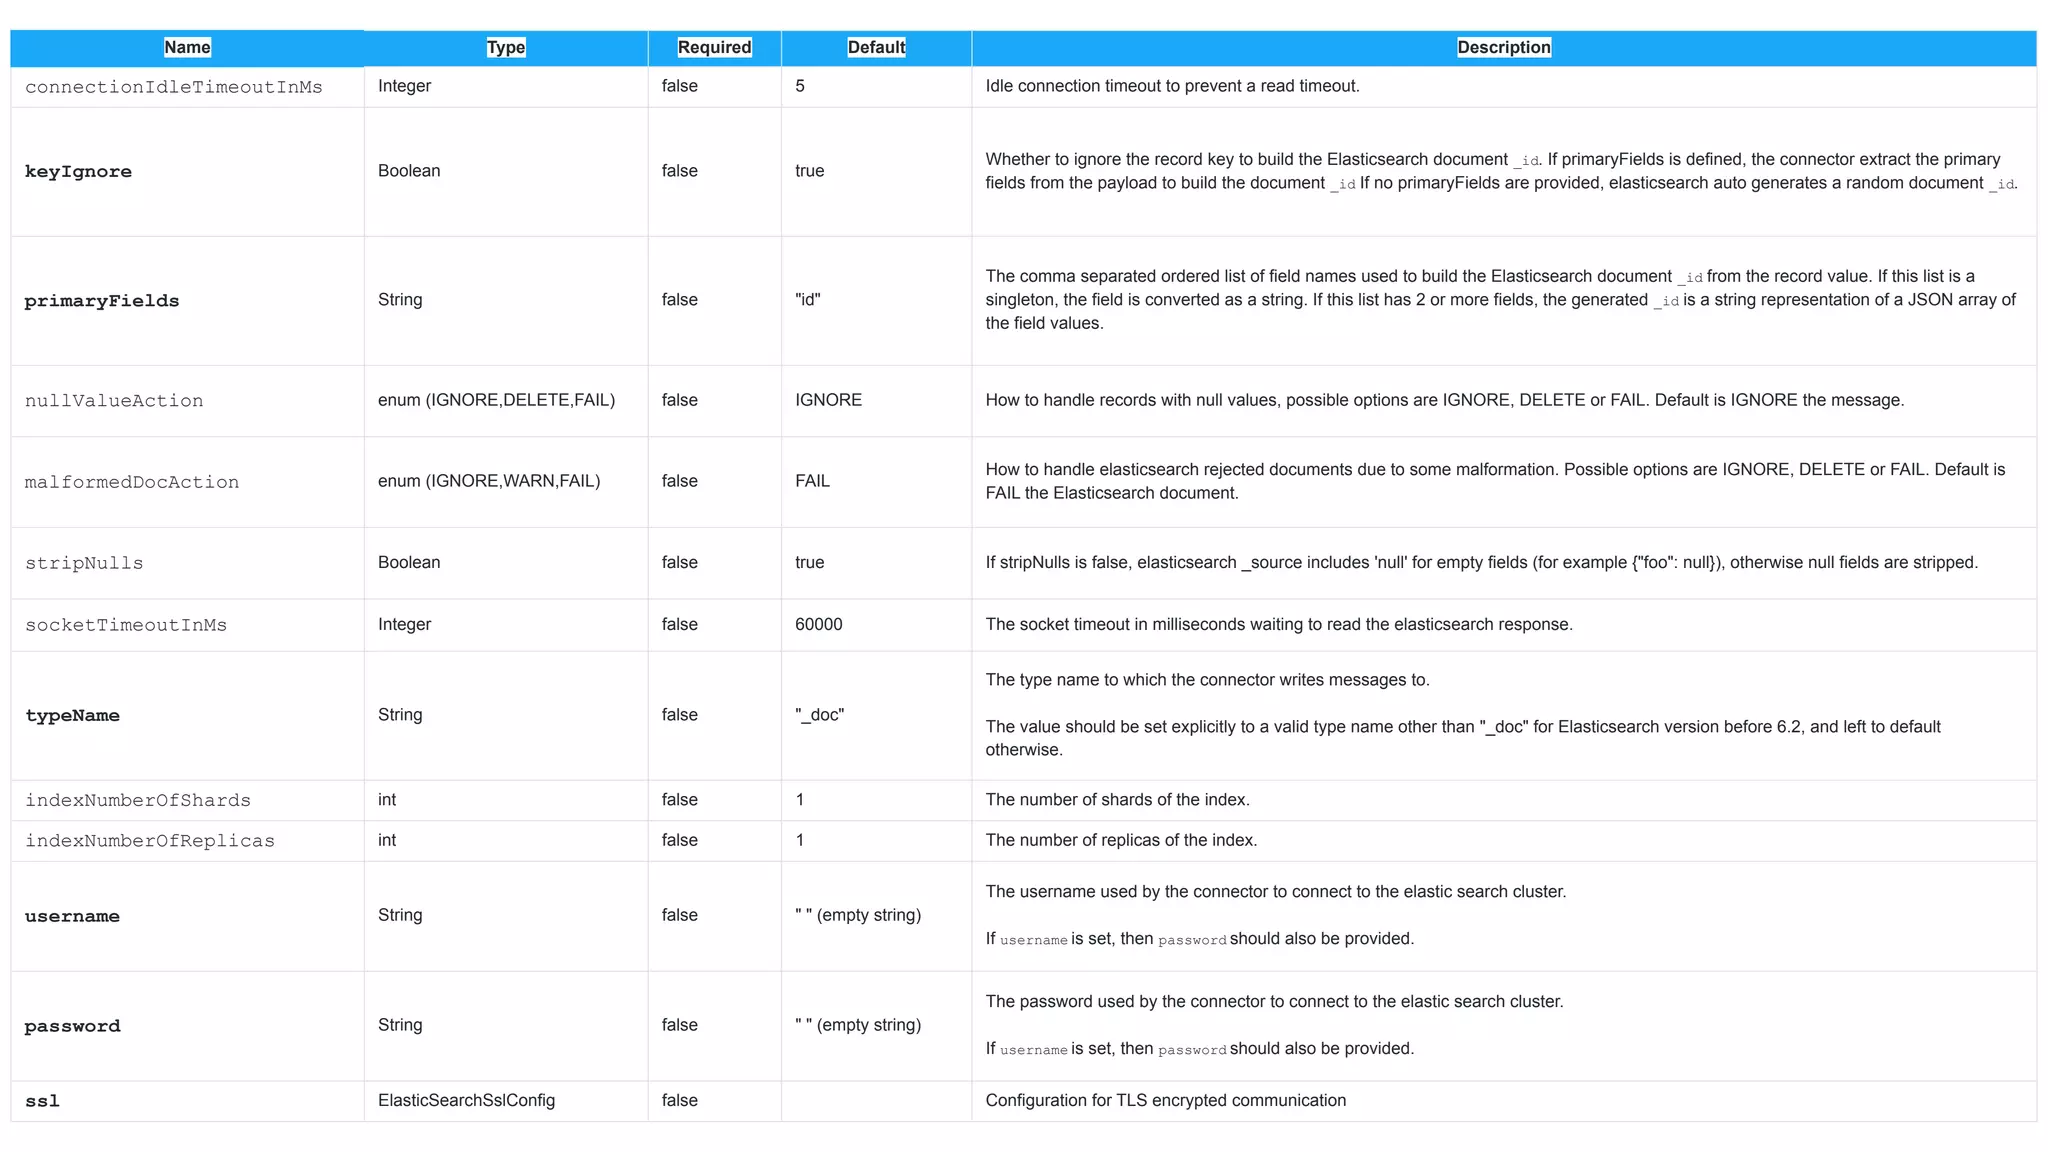Click the Required column header
2048x1152 pixels.
[x=714, y=47]
